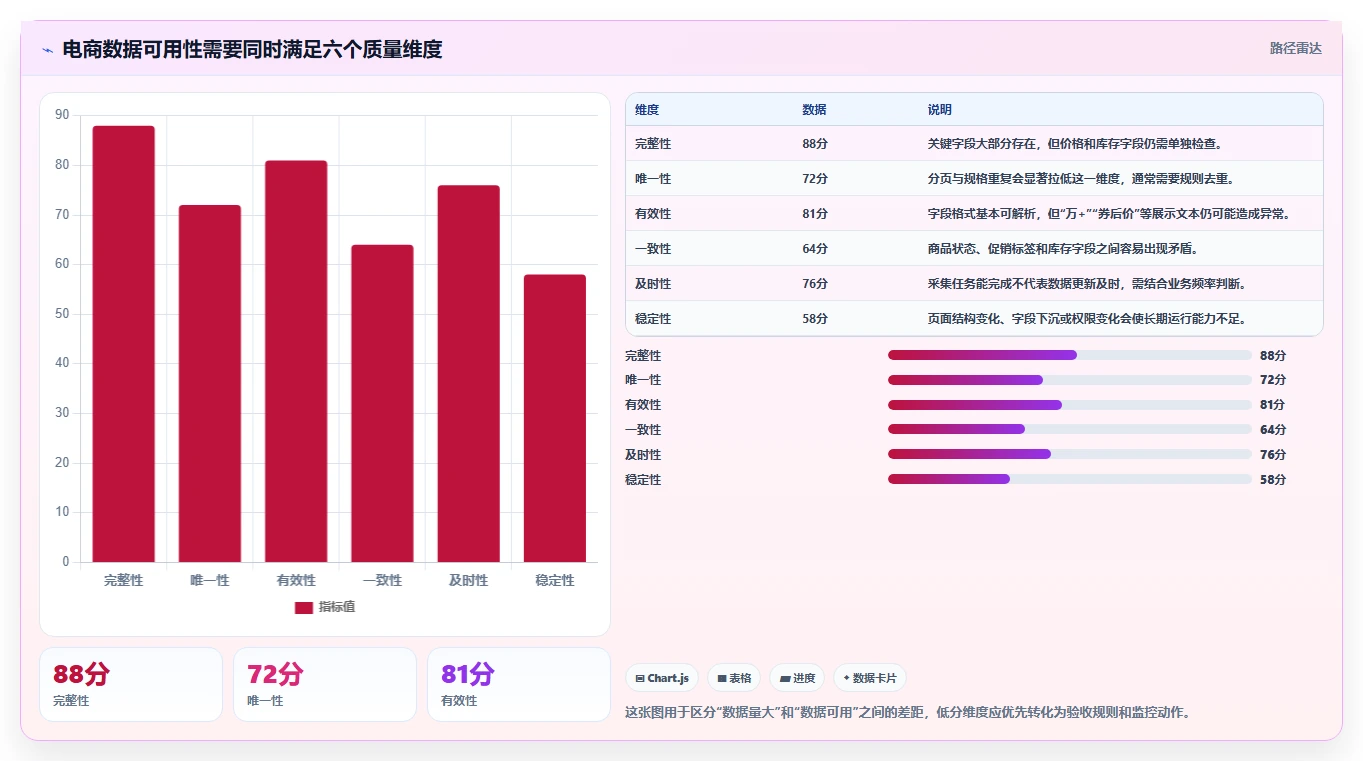
Task: Click the footer note starting 这张图用于区分
Action: coord(908,713)
